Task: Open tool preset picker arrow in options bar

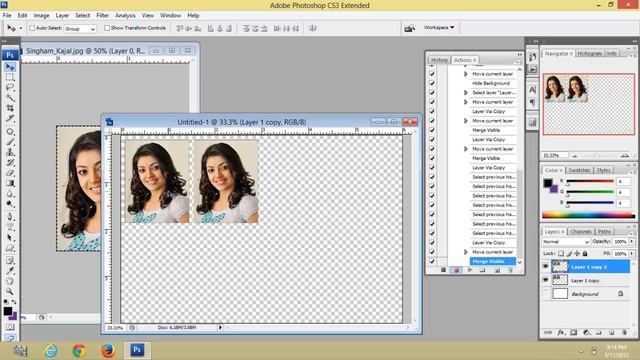Action: [x=21, y=28]
